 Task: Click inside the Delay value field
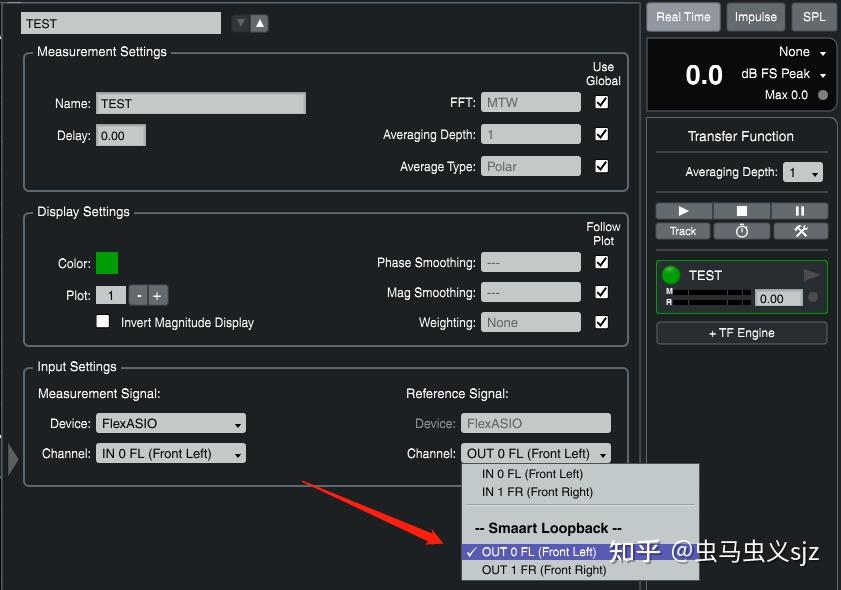[x=120, y=134]
